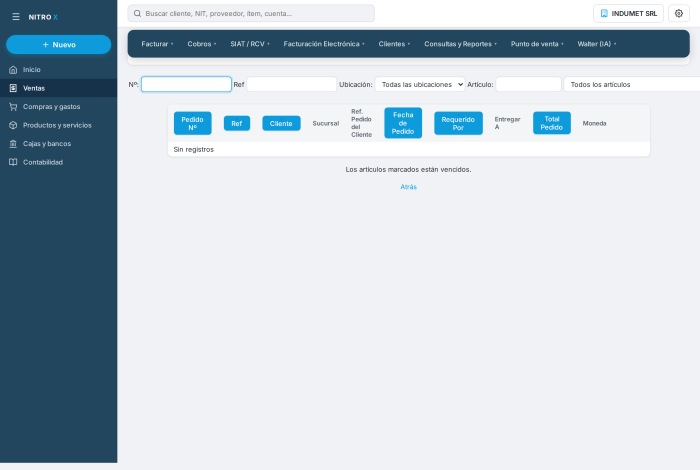Focus the Artículo input field

click(529, 84)
